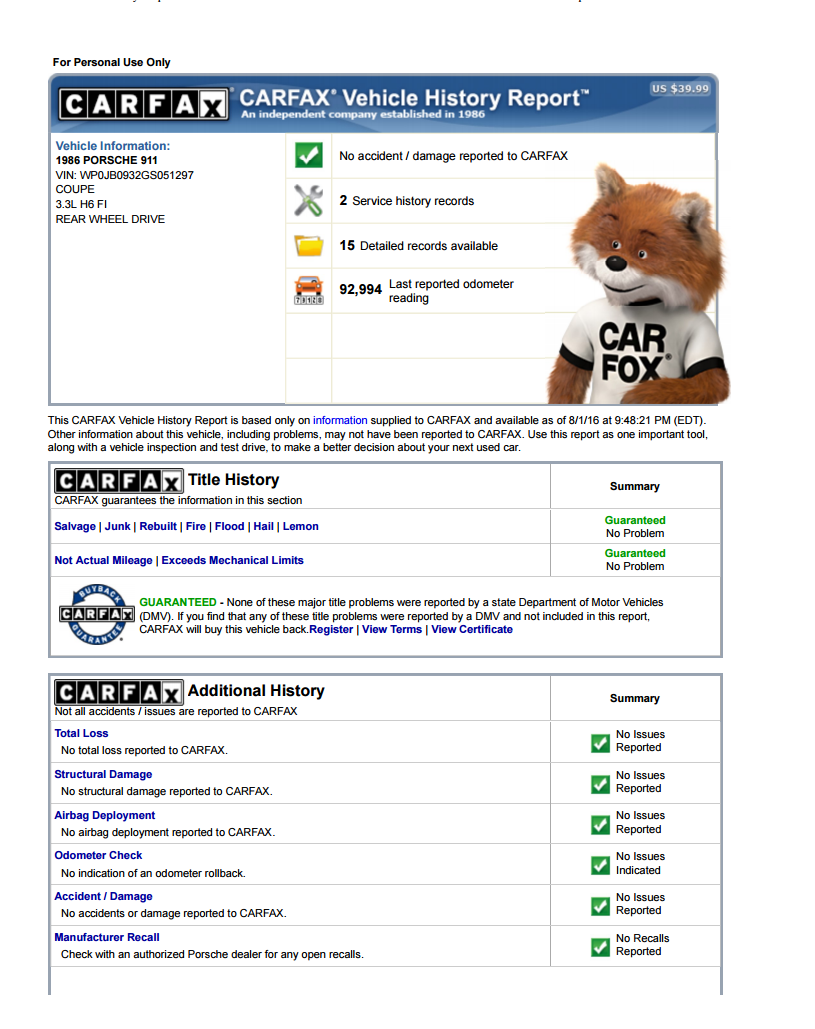This screenshot has width=815, height=1029.
Task: Click green check in Odometer Check row
Action: tap(600, 866)
